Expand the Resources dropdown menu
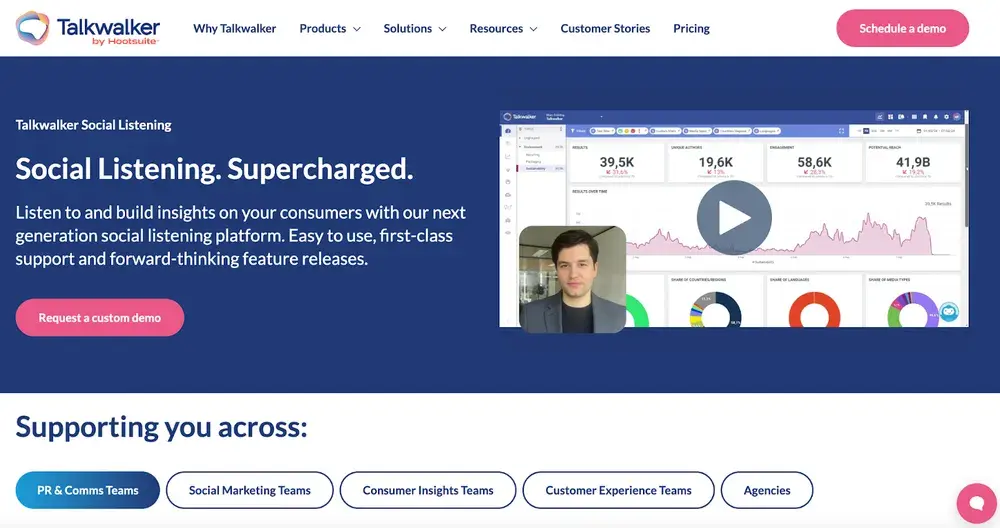 pyautogui.click(x=503, y=29)
